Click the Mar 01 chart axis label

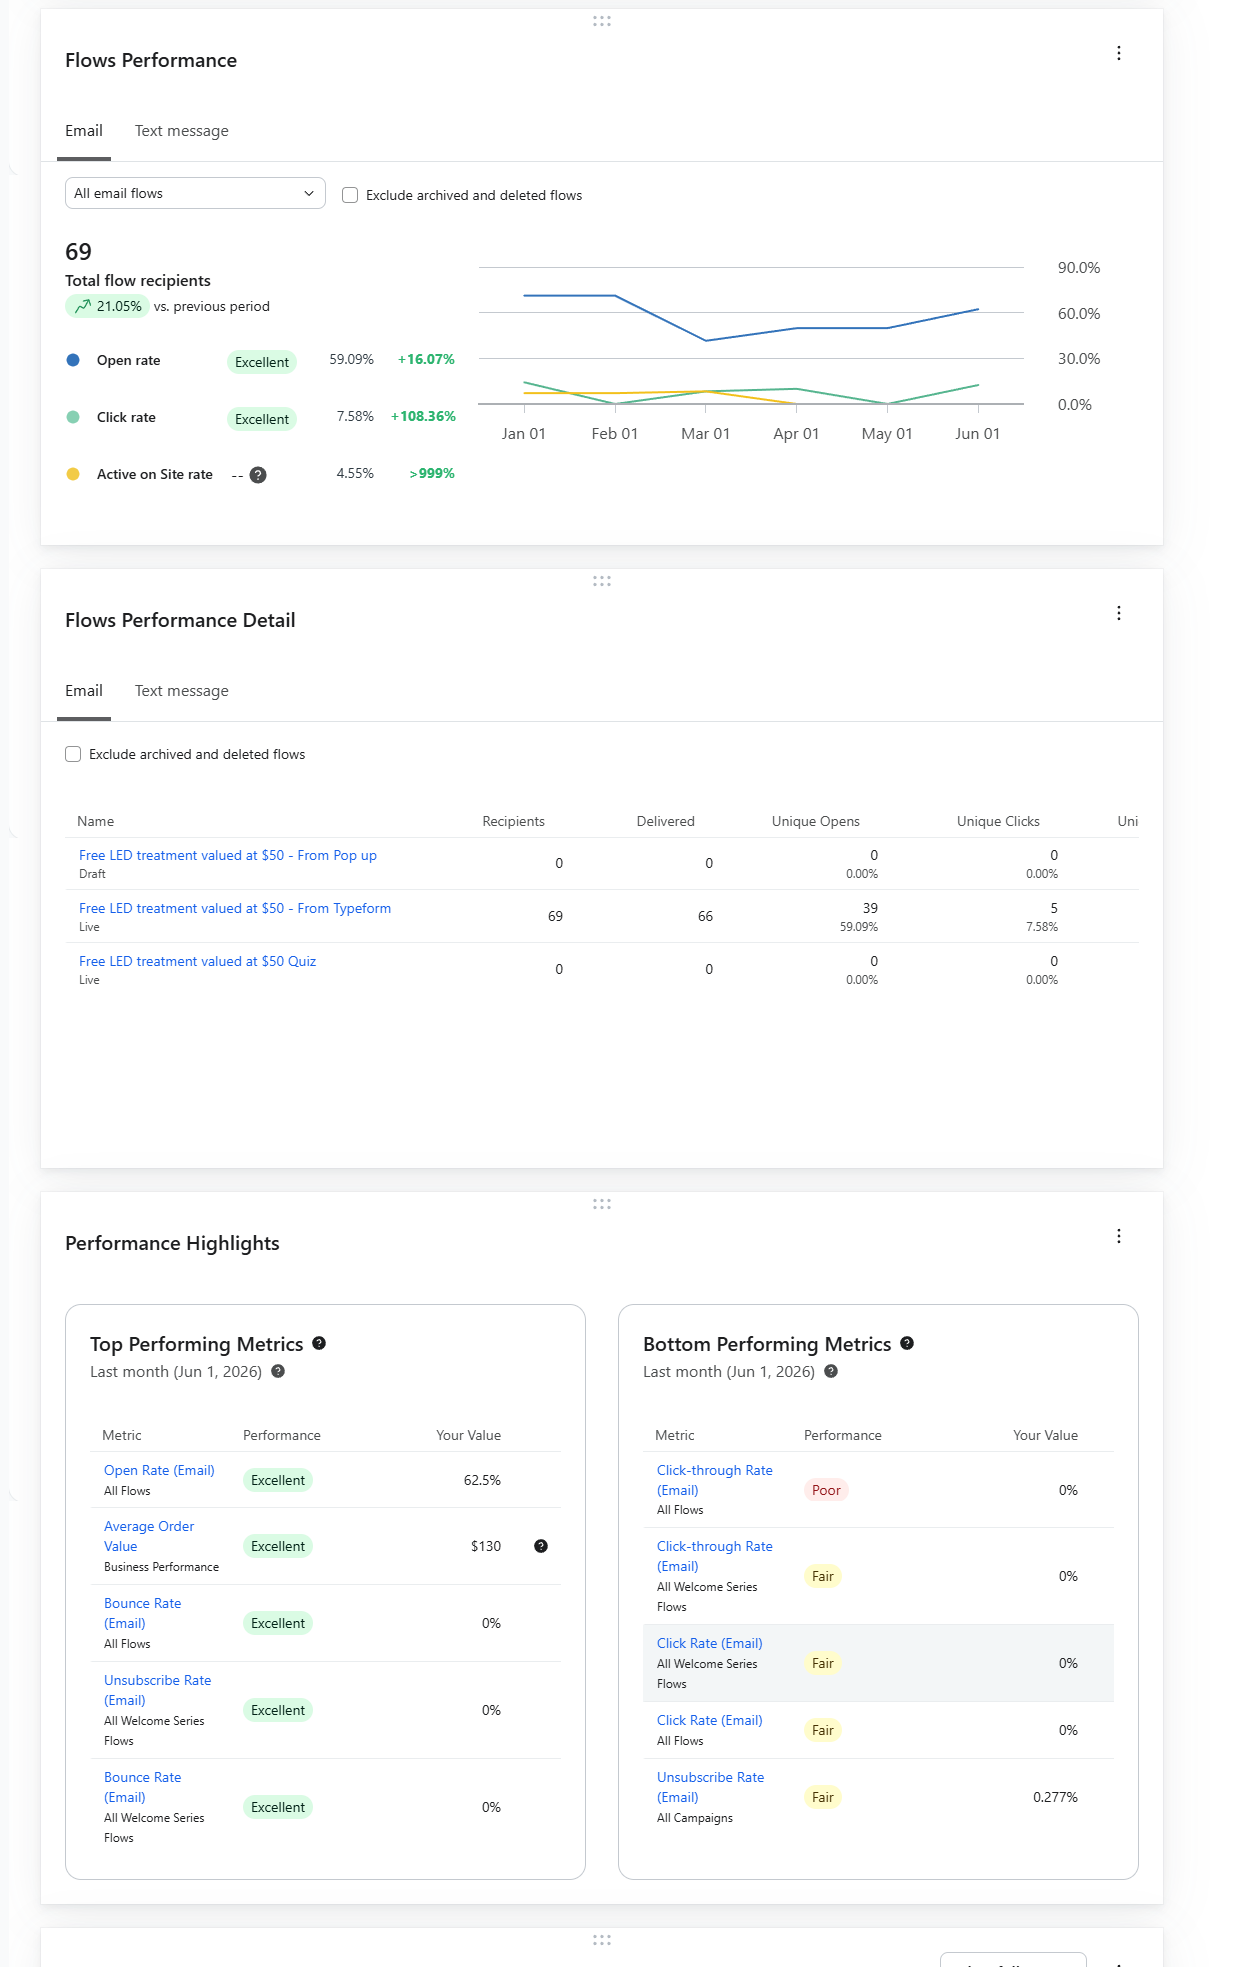point(705,433)
